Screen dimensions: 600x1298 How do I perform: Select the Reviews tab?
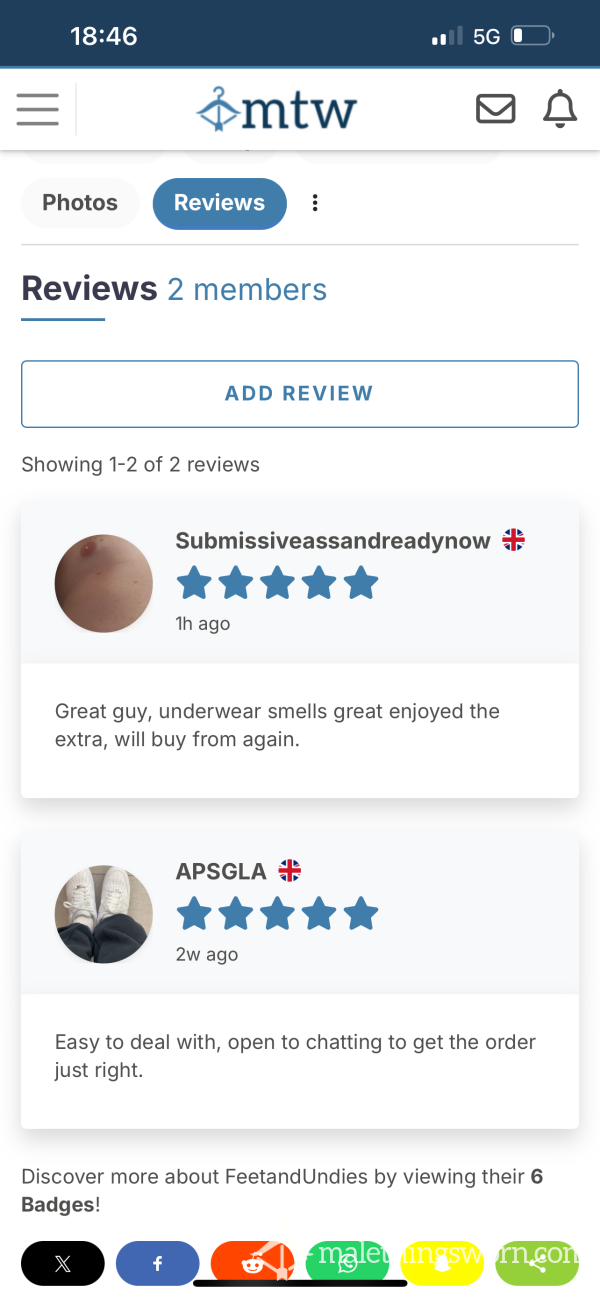coord(219,203)
